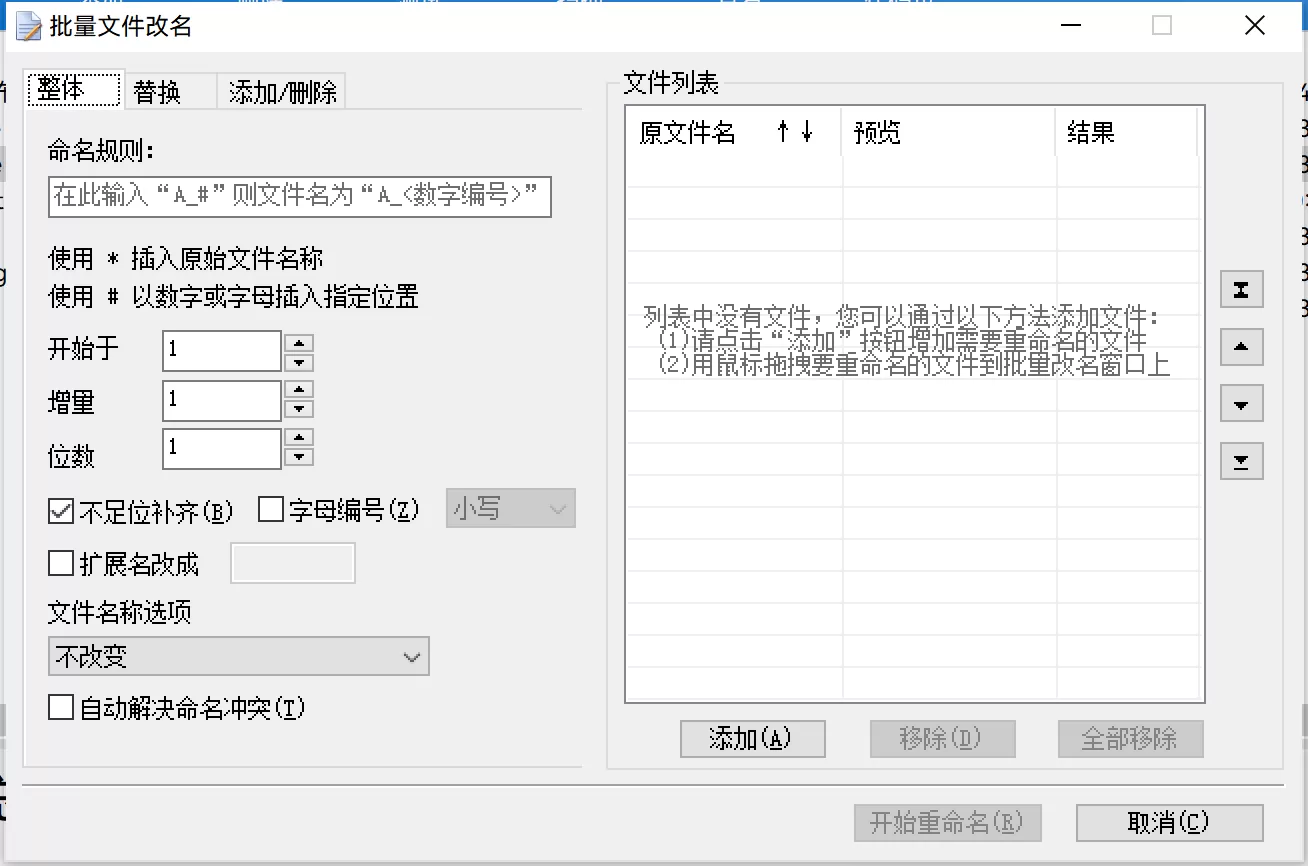This screenshot has width=1308, height=866.
Task: Click into the 开始于 number field
Action: point(221,351)
